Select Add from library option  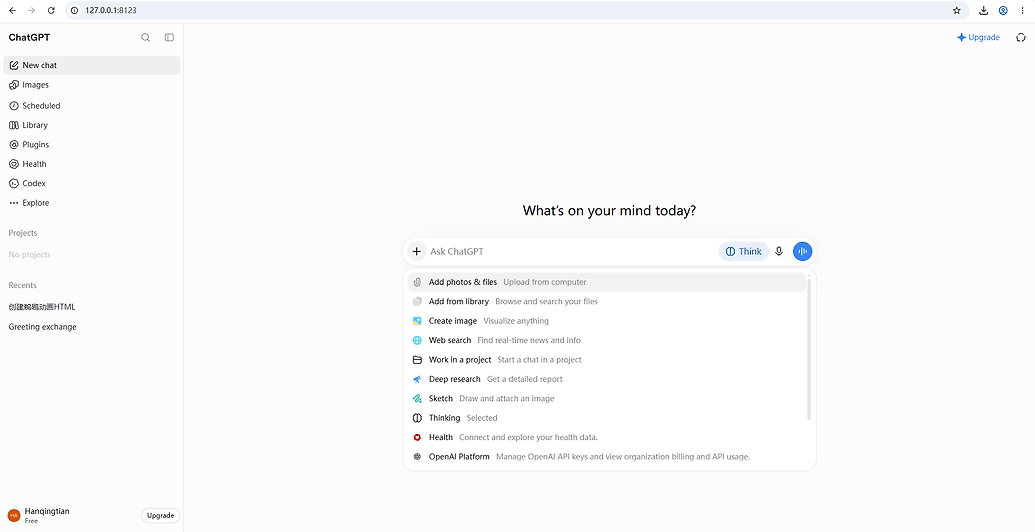click(607, 302)
